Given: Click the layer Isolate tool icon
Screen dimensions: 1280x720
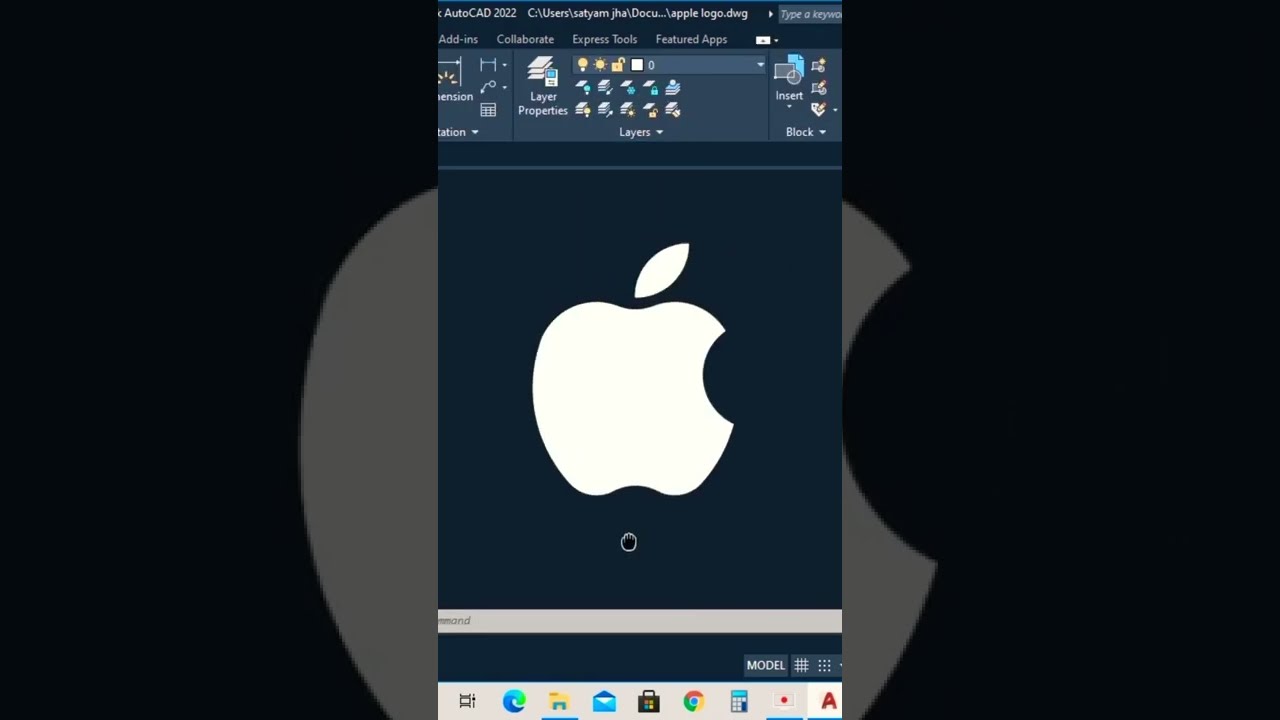Looking at the screenshot, I should 605,88.
